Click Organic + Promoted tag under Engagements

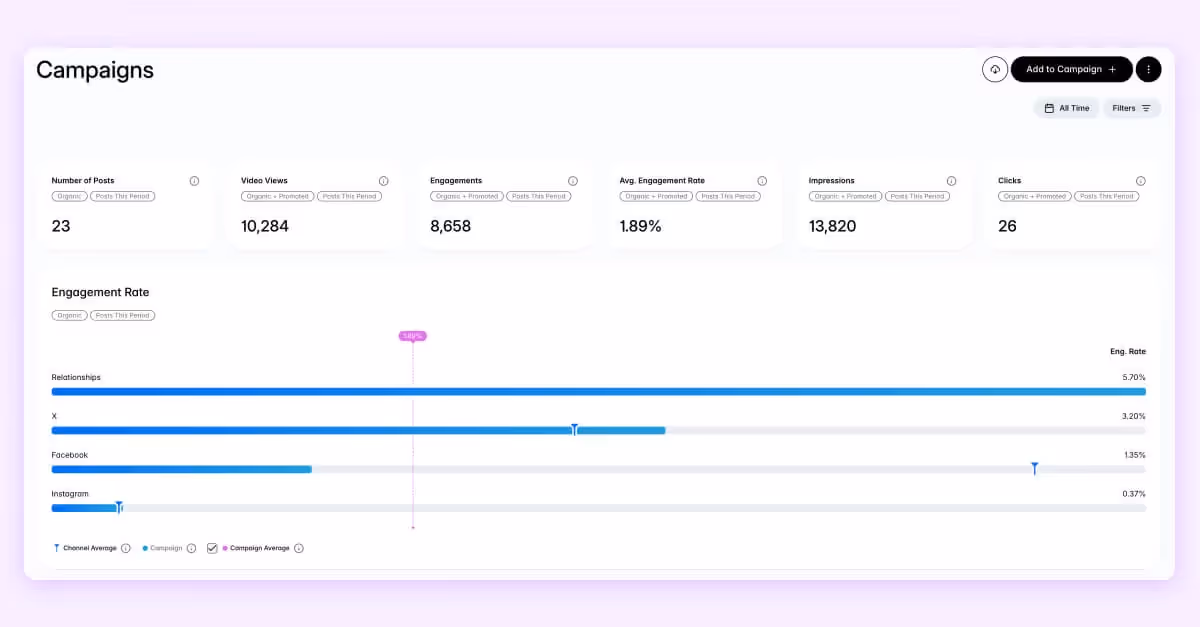tap(467, 196)
